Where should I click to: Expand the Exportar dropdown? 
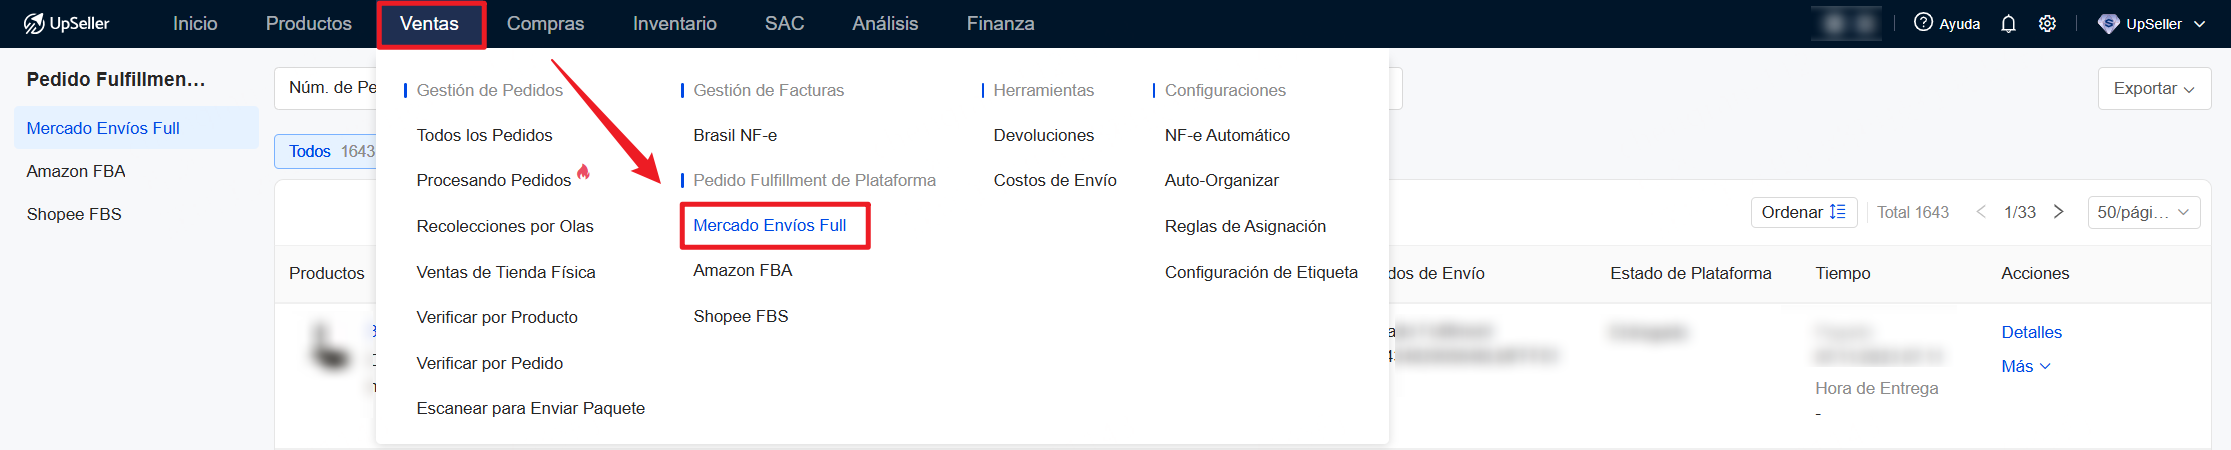2153,89
